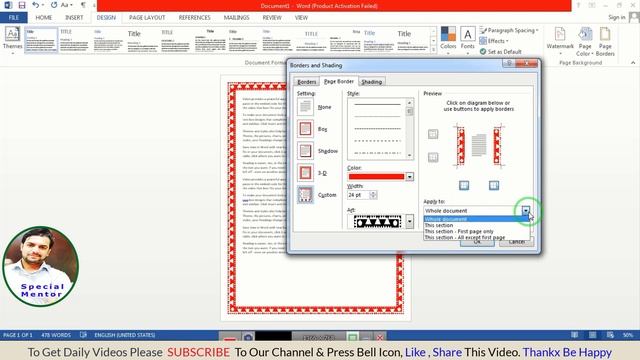Open the VIEW ribbon tab
The height and width of the screenshot is (360, 640).
coord(301,18)
